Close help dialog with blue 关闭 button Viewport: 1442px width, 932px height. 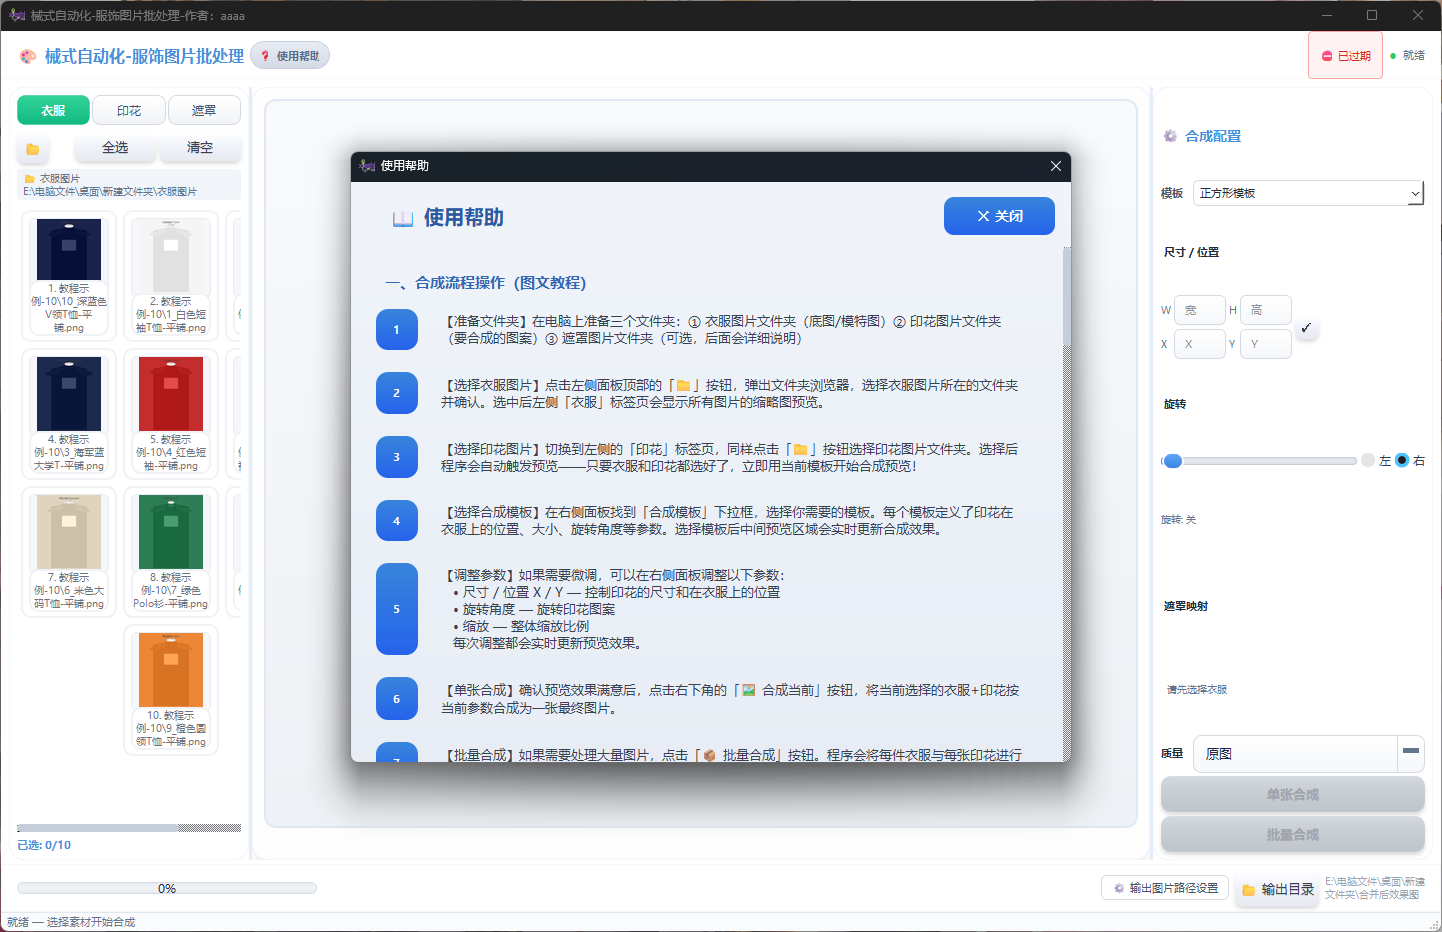pyautogui.click(x=999, y=216)
